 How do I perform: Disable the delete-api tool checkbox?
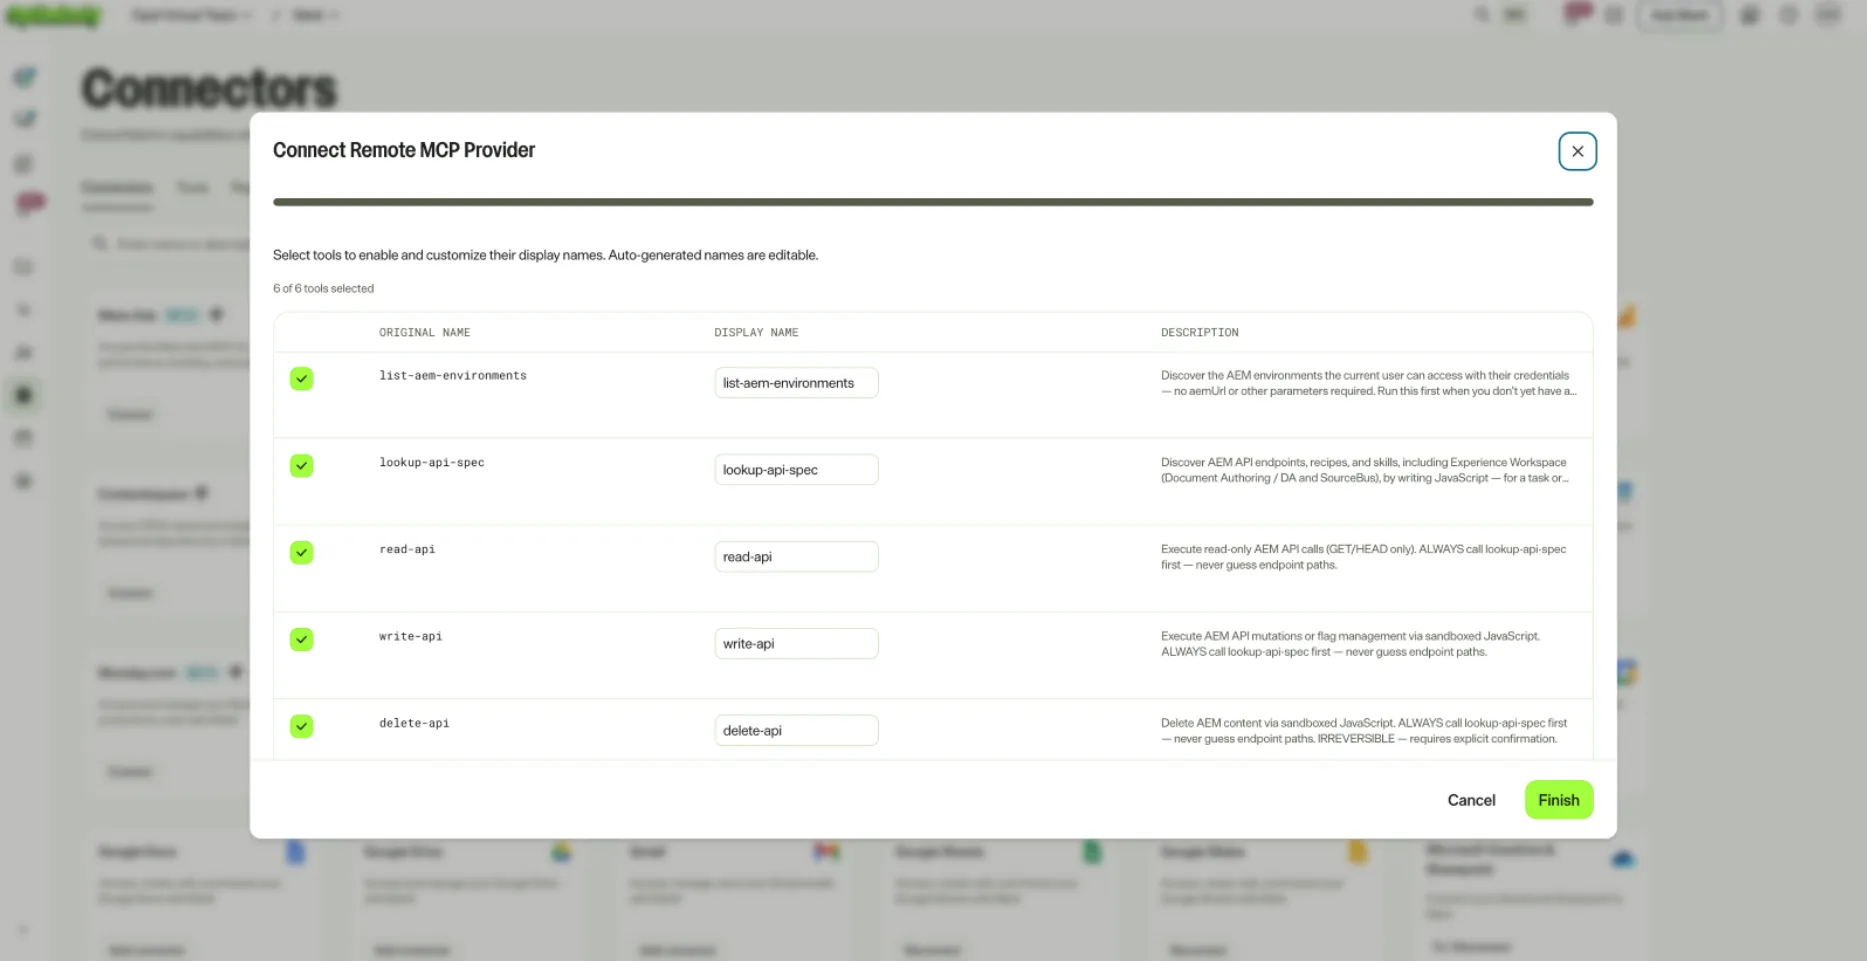pos(301,726)
